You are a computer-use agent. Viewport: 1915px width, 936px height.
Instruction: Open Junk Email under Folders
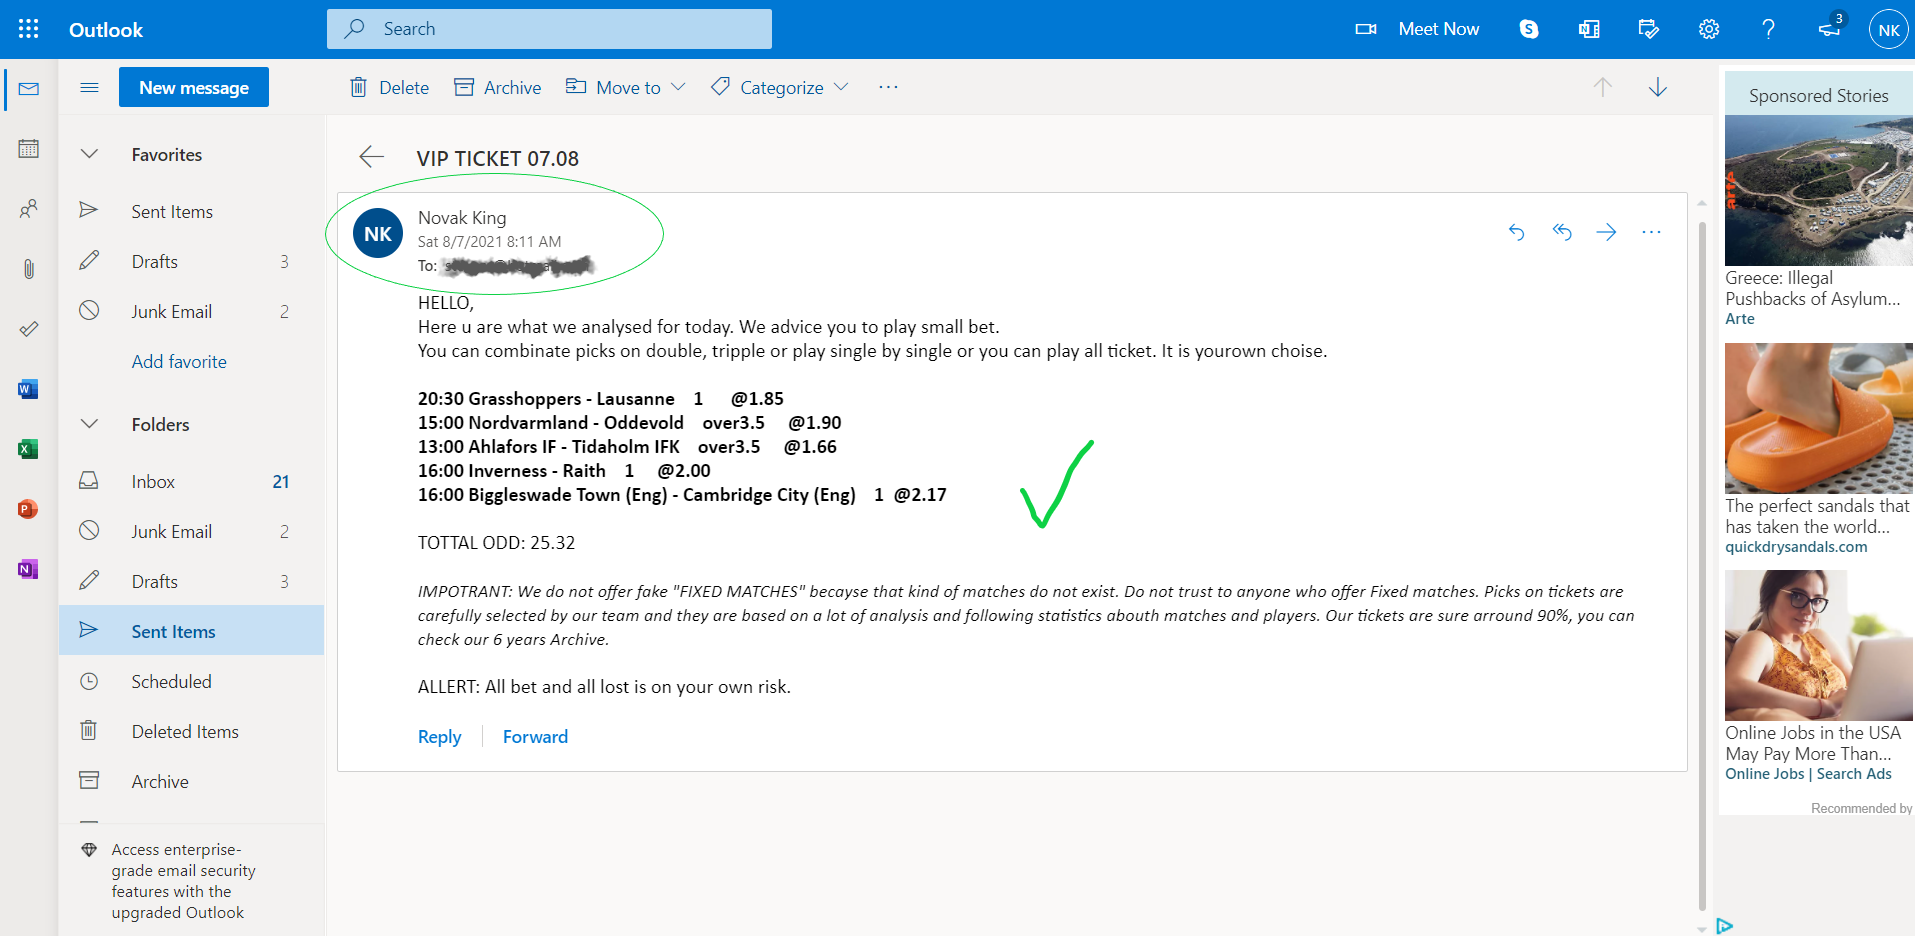[192, 531]
